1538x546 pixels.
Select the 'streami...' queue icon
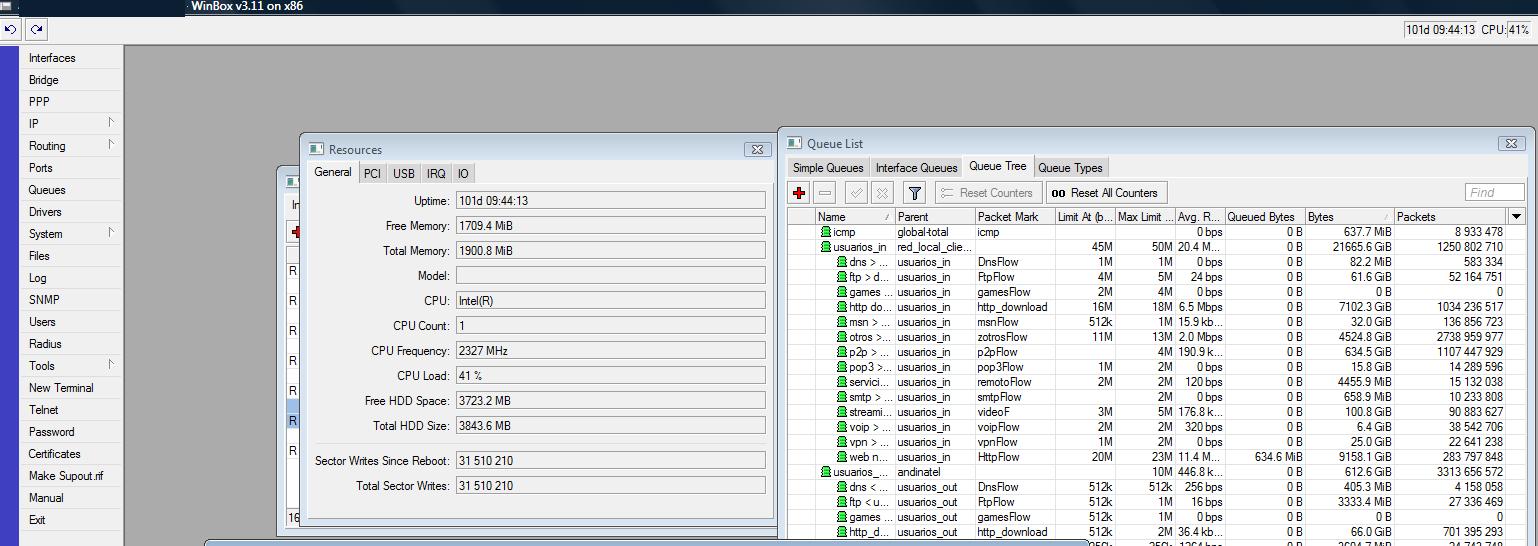[x=842, y=412]
